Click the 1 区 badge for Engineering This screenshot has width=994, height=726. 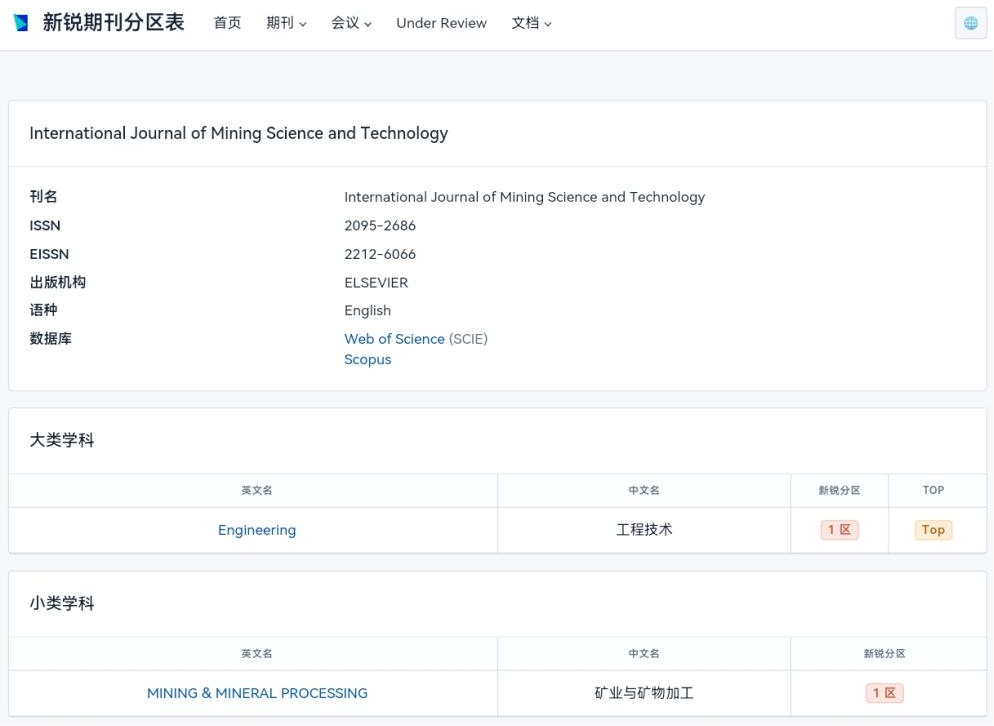pyautogui.click(x=839, y=530)
